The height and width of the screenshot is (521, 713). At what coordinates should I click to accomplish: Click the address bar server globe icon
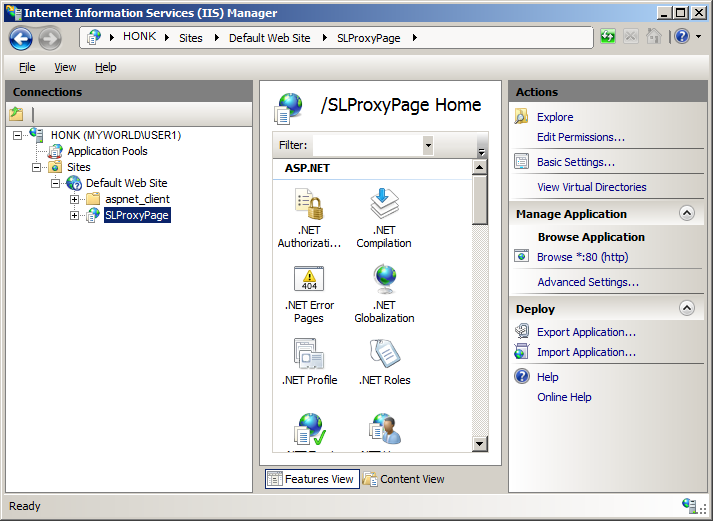94,37
